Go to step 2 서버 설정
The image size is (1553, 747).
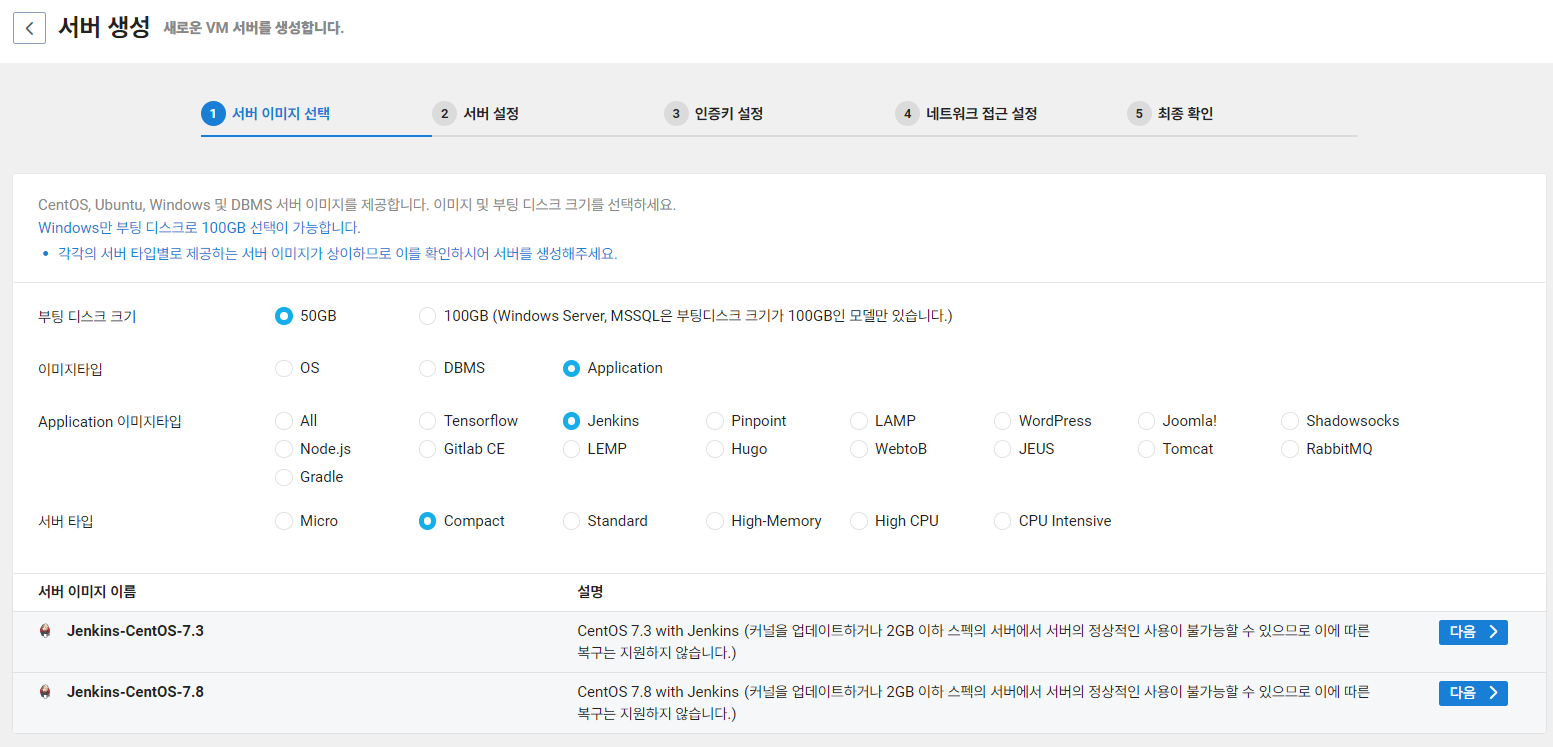tap(476, 114)
